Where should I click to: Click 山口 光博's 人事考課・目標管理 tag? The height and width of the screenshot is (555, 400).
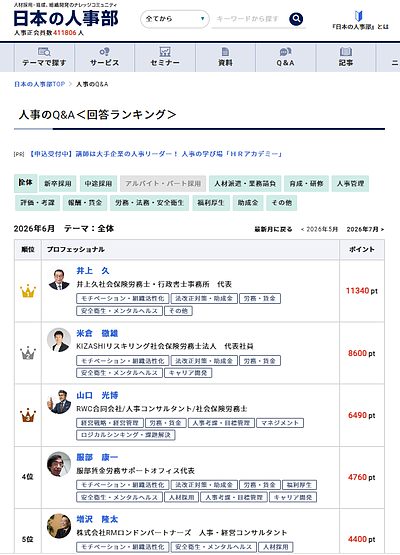(x=221, y=423)
